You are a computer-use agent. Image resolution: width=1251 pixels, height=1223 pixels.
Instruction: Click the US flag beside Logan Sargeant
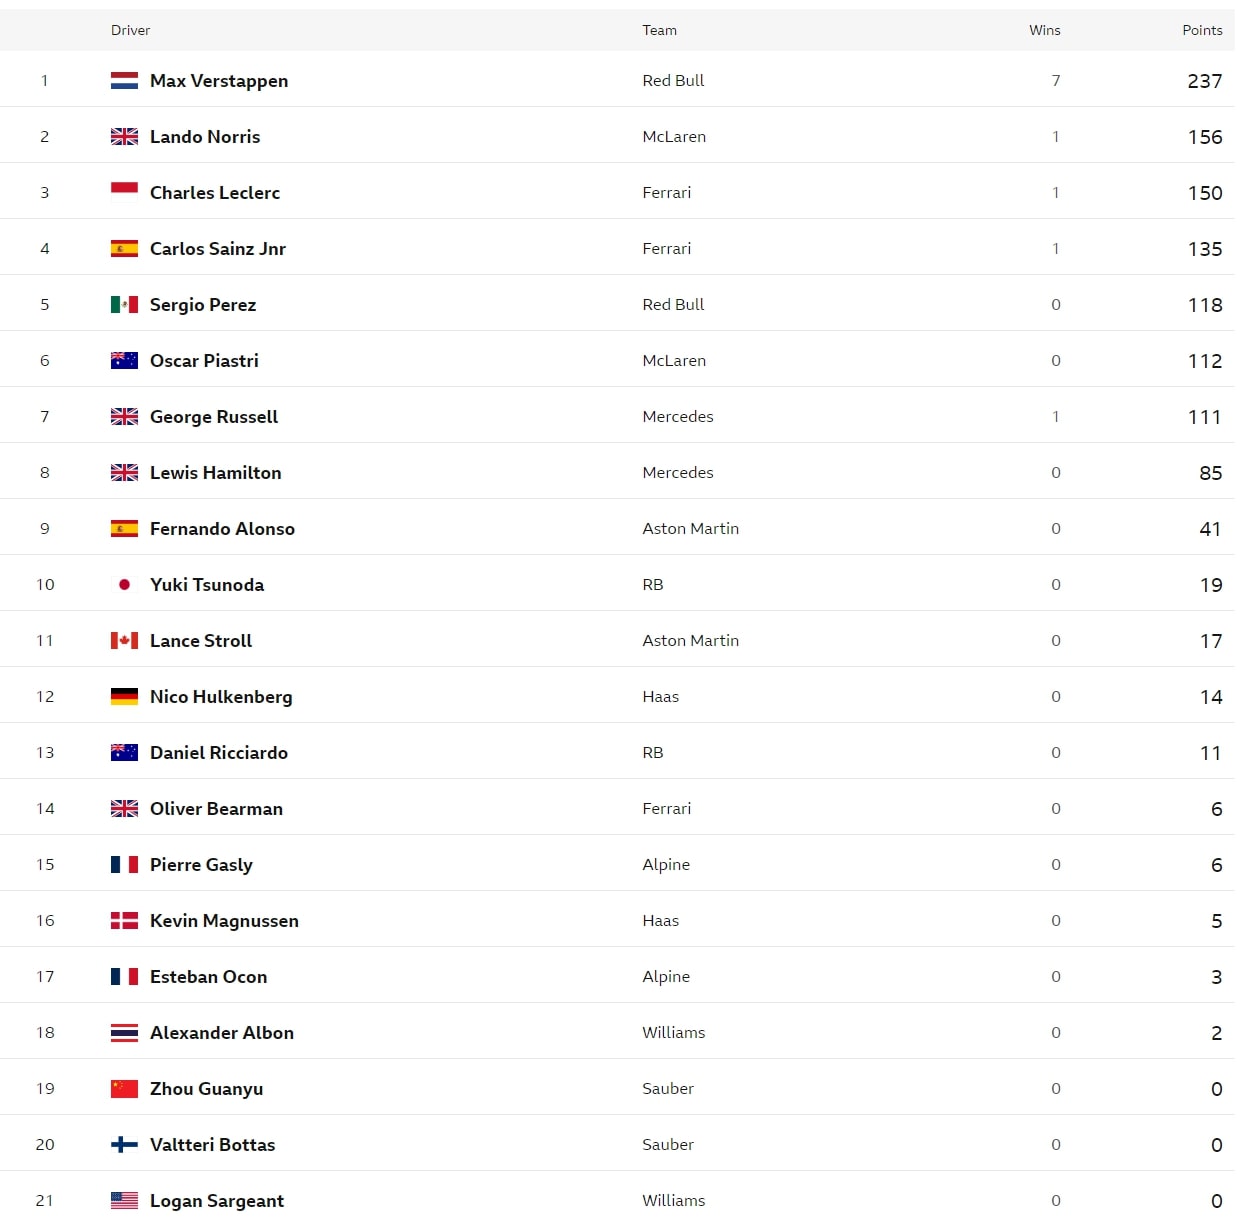click(x=124, y=1201)
